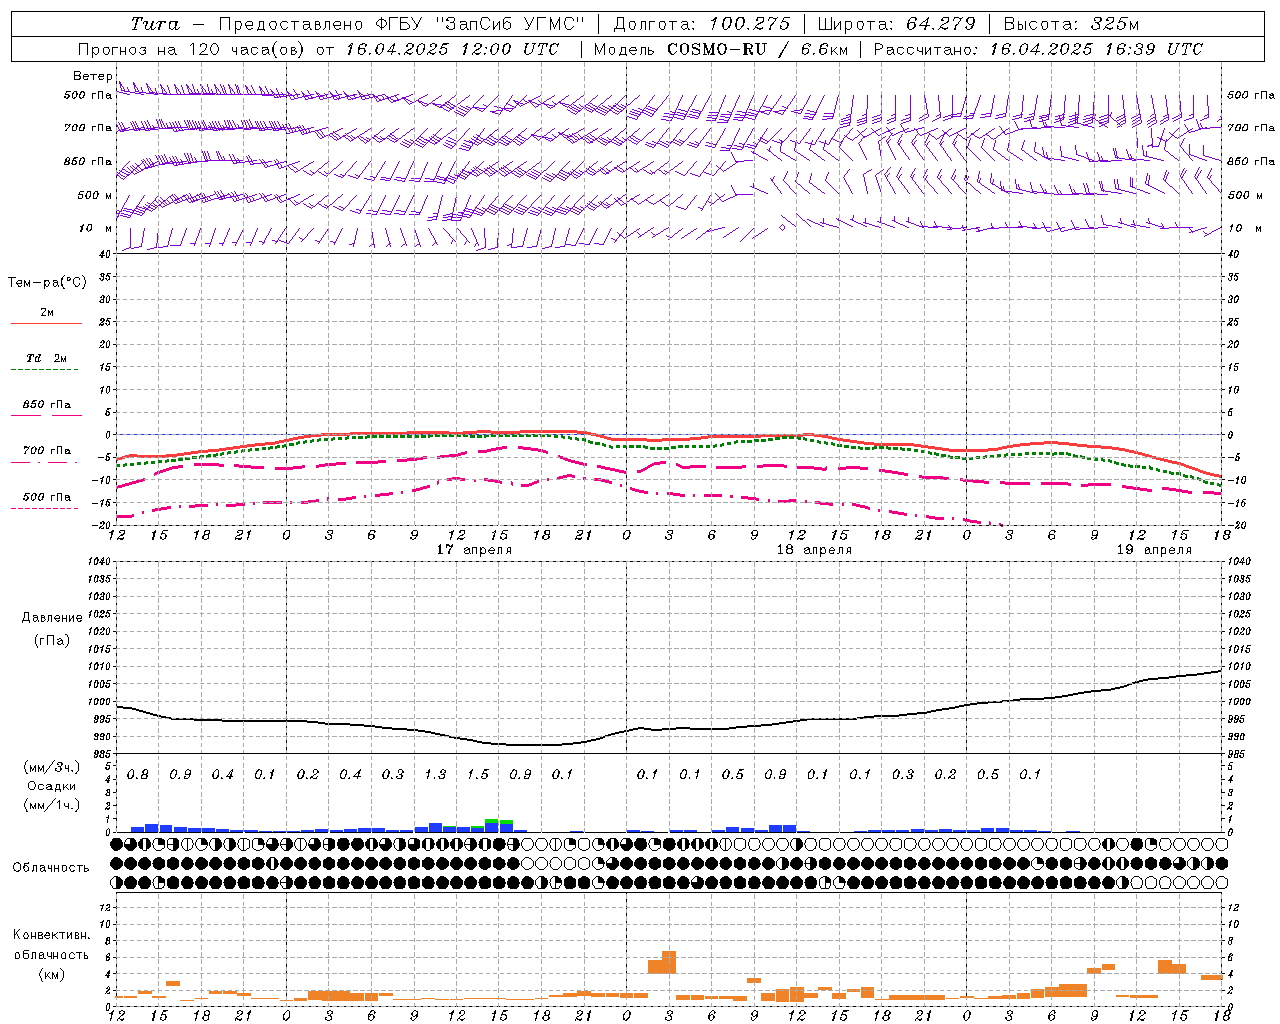The image size is (1280, 1024).
Task: Click the Давление pressure panel label
Action: [x=52, y=618]
